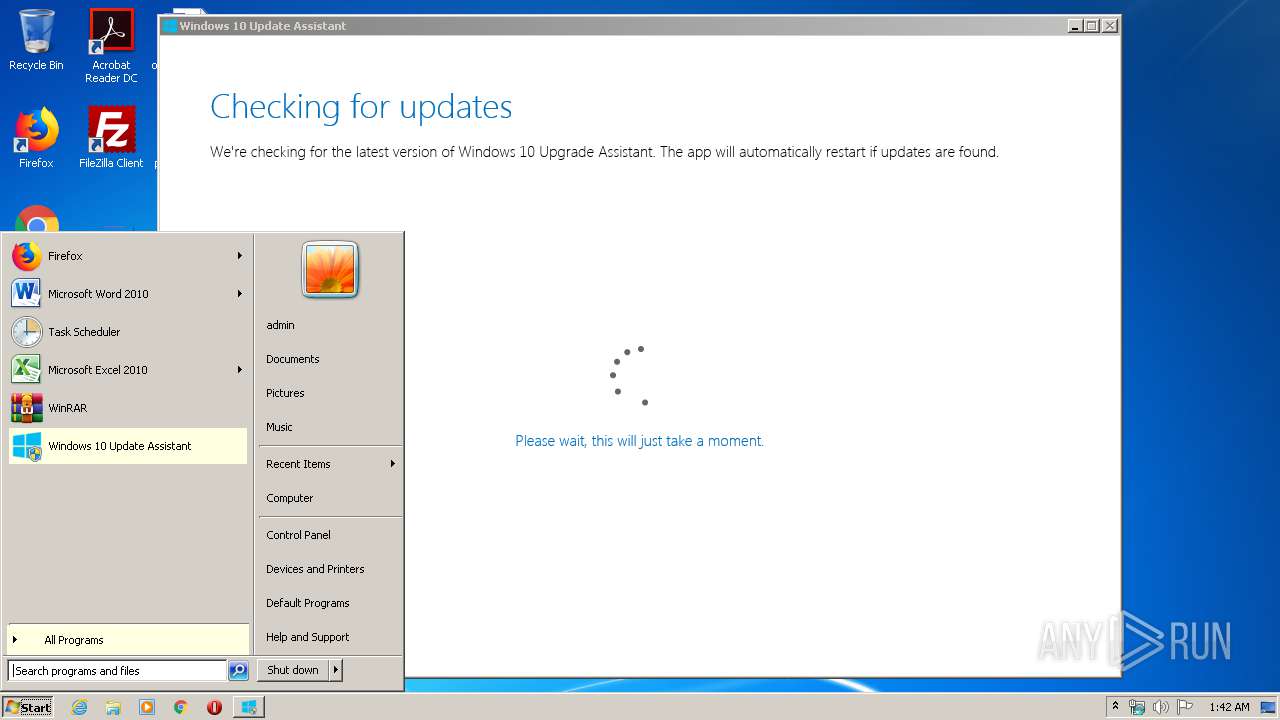Maximize the Windows 10 Update Assistant window

point(1092,26)
